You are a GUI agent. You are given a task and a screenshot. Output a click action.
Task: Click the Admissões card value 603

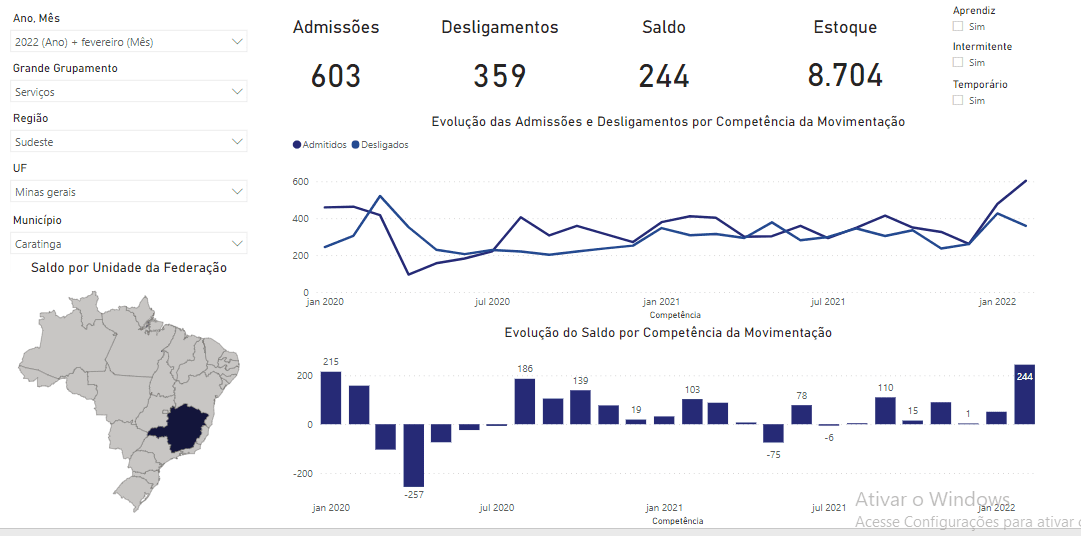pyautogui.click(x=336, y=76)
